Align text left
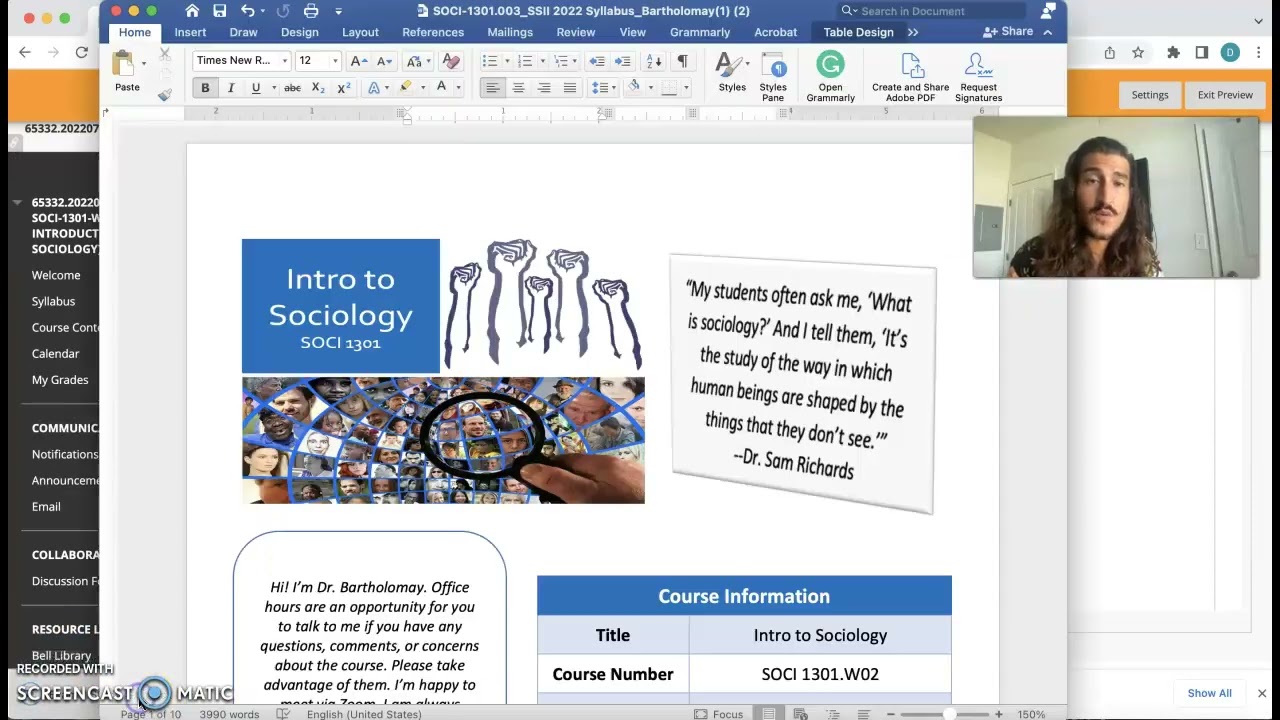 point(492,88)
